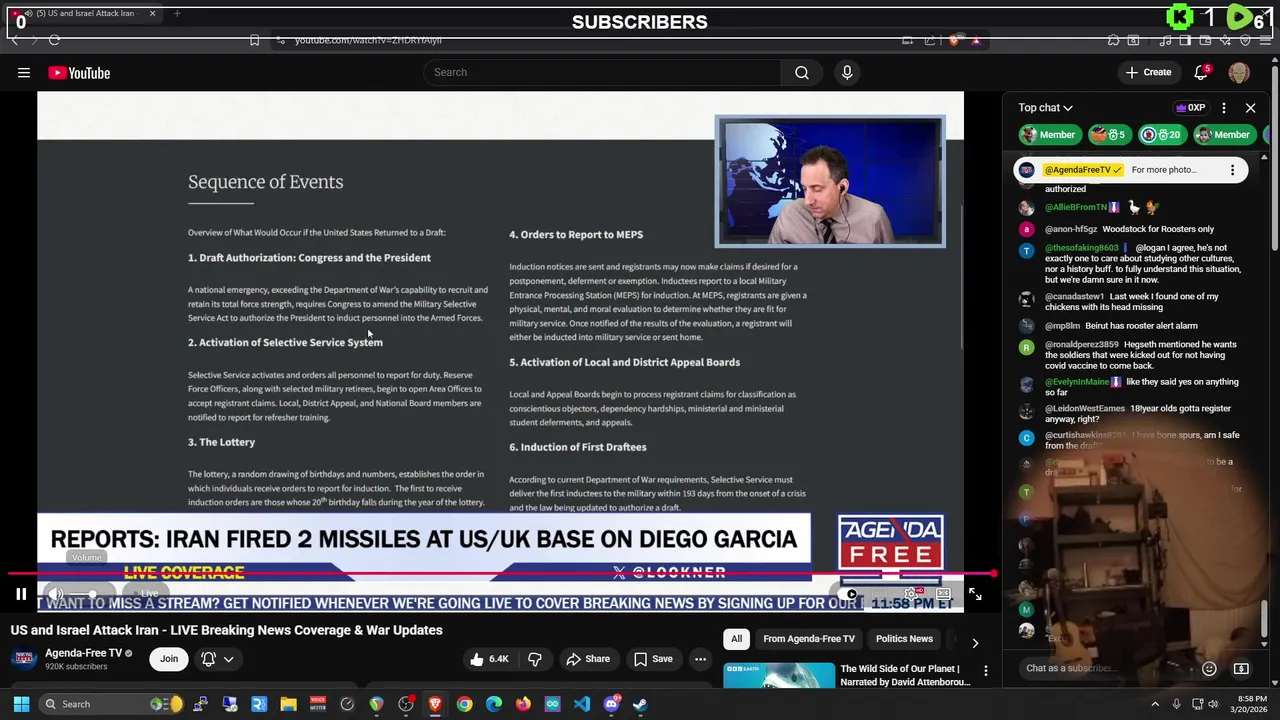Click the browser address bar URL
The height and width of the screenshot is (720, 1280).
(x=368, y=40)
